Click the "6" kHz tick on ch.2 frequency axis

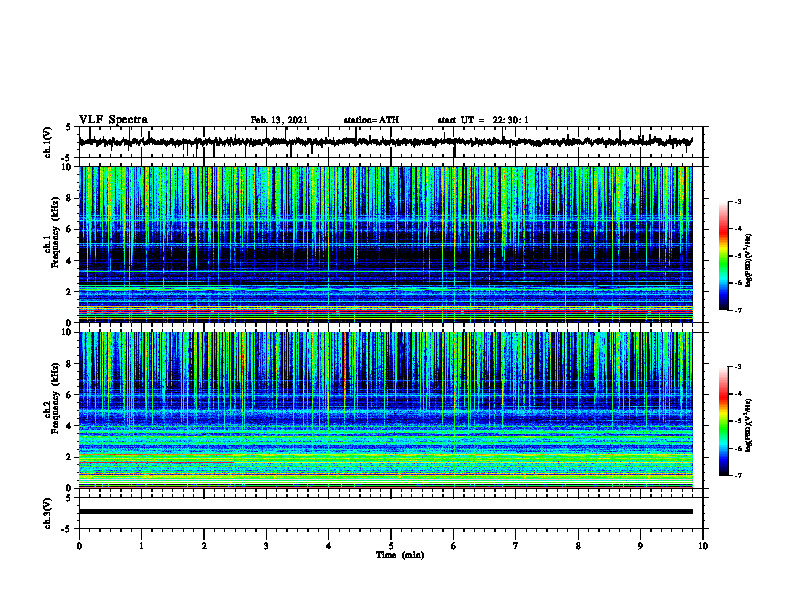coord(70,395)
